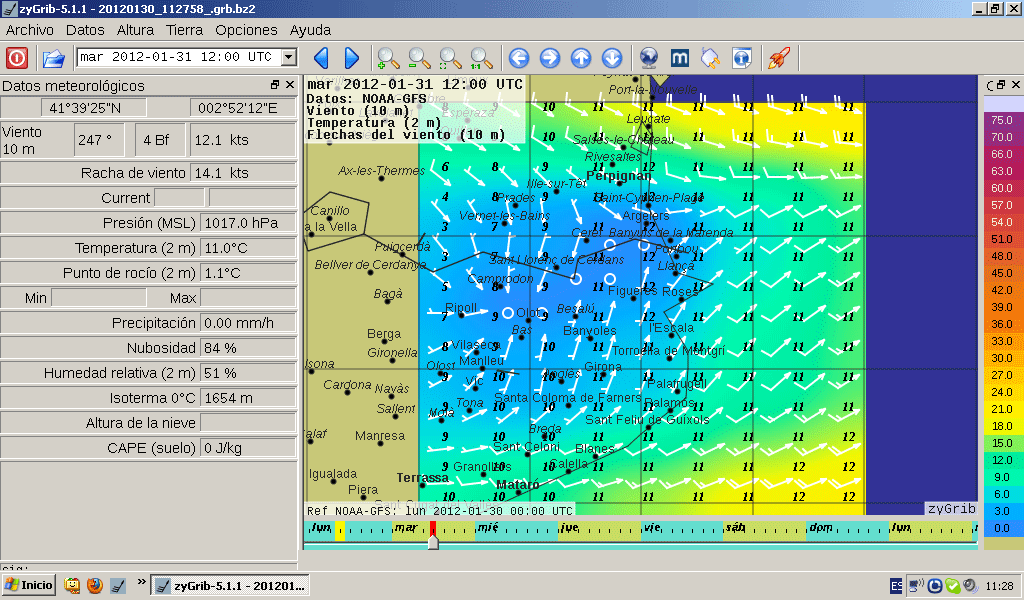The height and width of the screenshot is (600, 1024).
Task: Go to previous forecast time step
Action: 321,58
